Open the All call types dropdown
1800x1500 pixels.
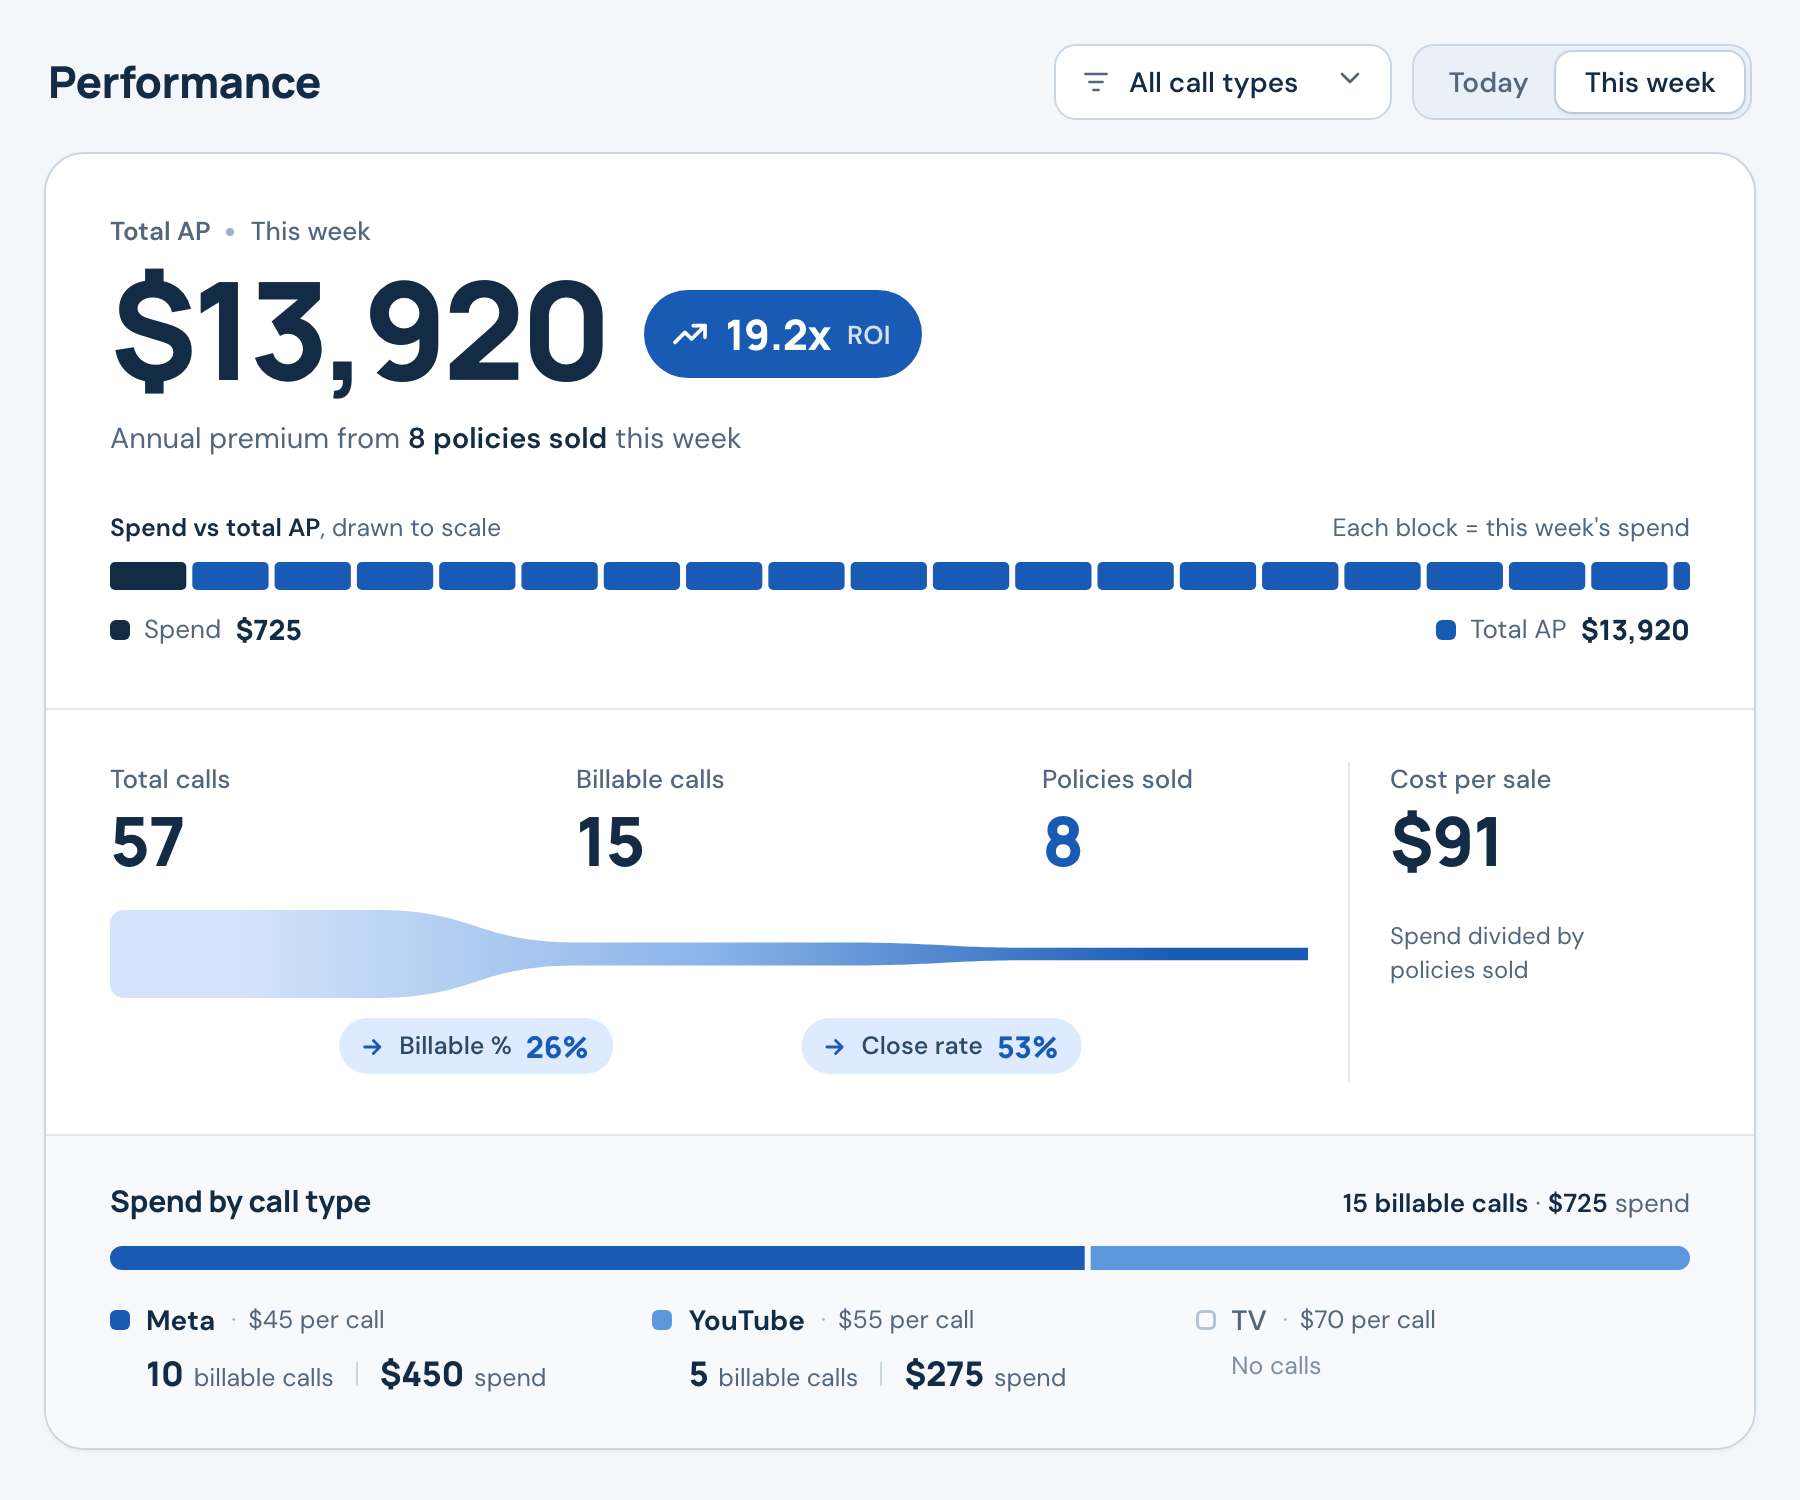pos(1222,82)
